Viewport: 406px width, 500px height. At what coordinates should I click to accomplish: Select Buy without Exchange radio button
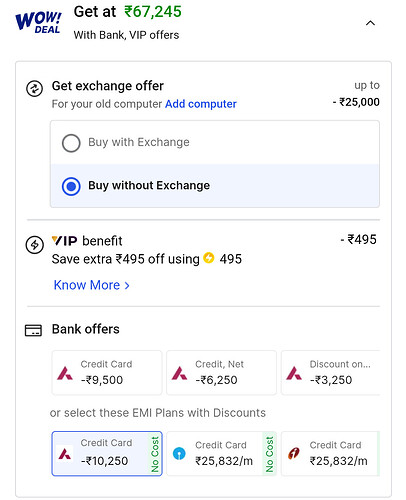(x=71, y=186)
